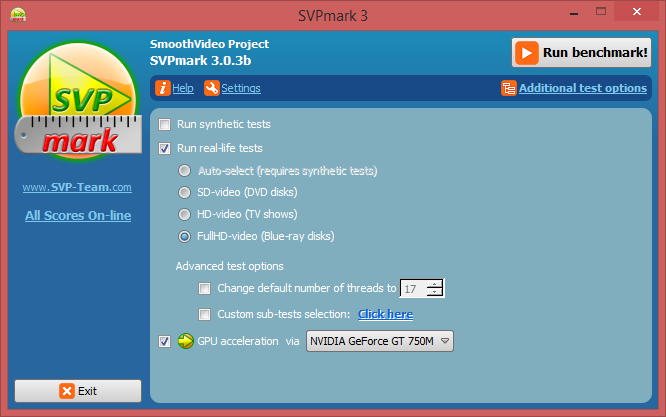Screen dimensions: 666x417
Task: Close the SVPmark 3 window
Action: [x=637, y=12]
